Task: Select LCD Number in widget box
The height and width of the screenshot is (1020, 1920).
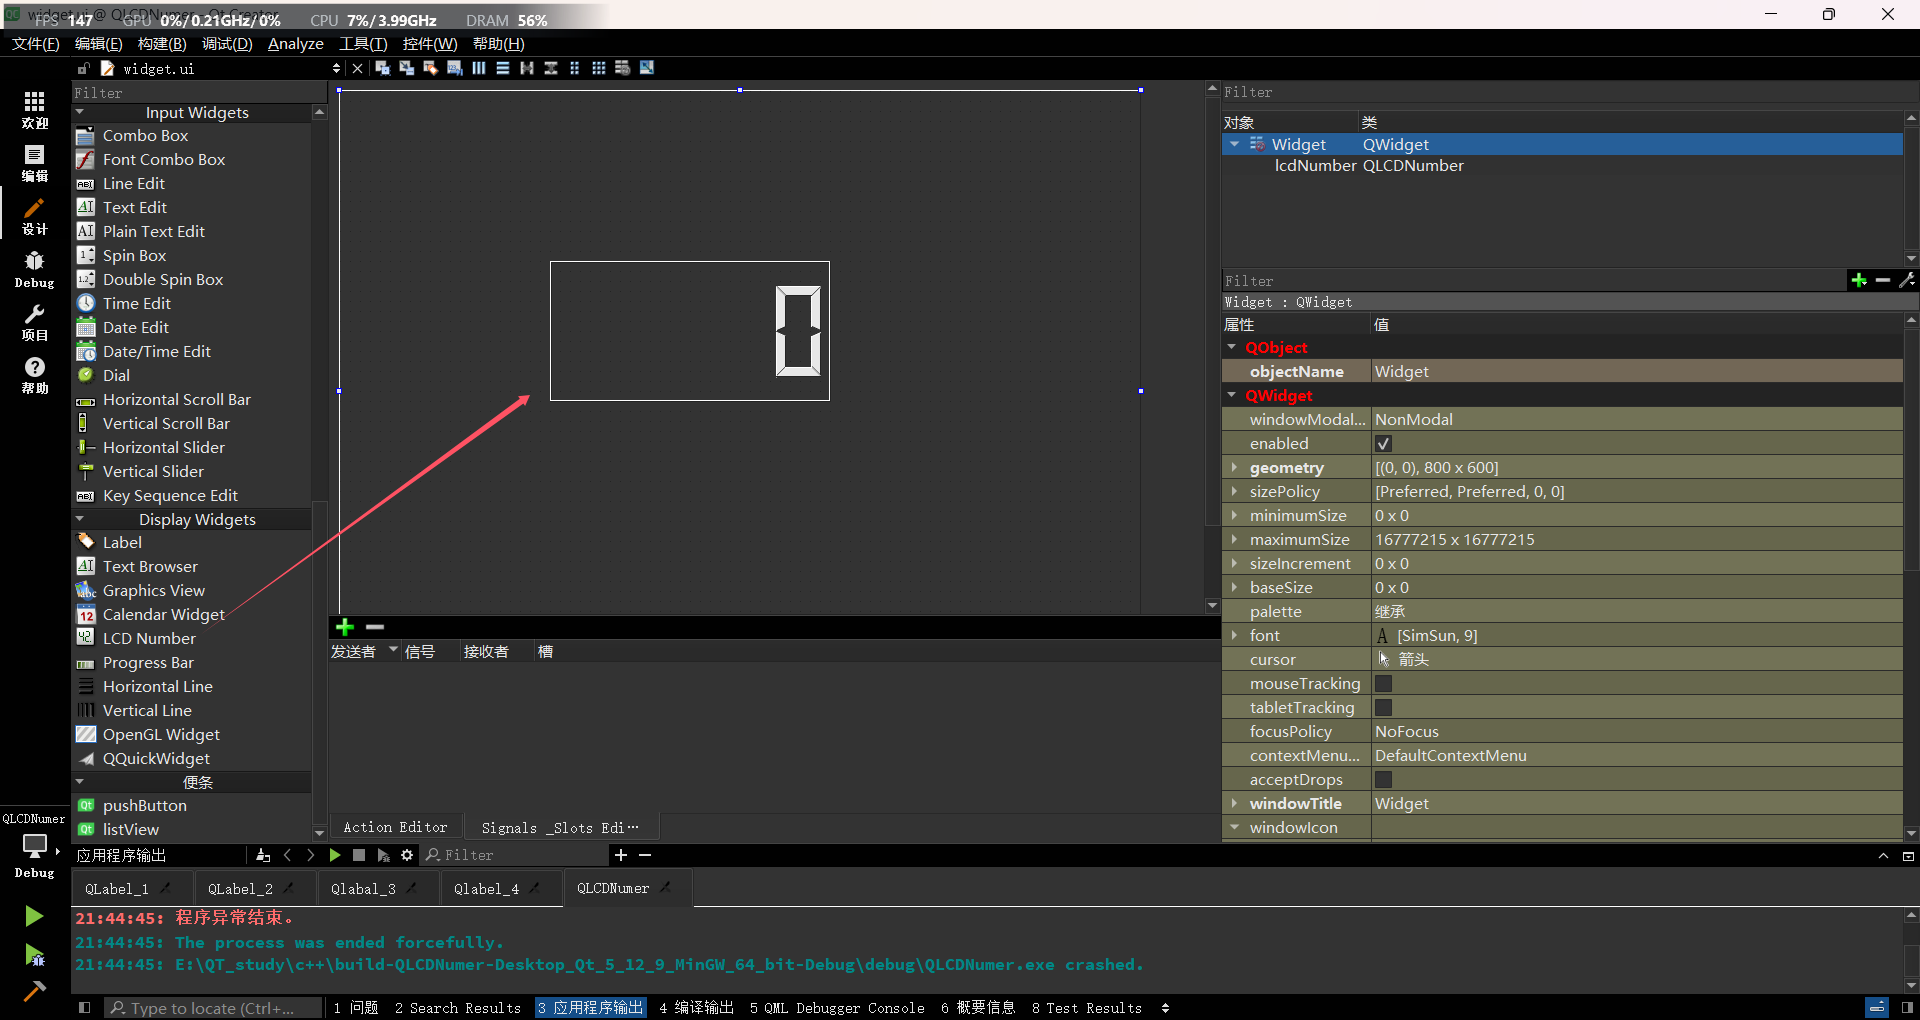Action: tap(149, 638)
